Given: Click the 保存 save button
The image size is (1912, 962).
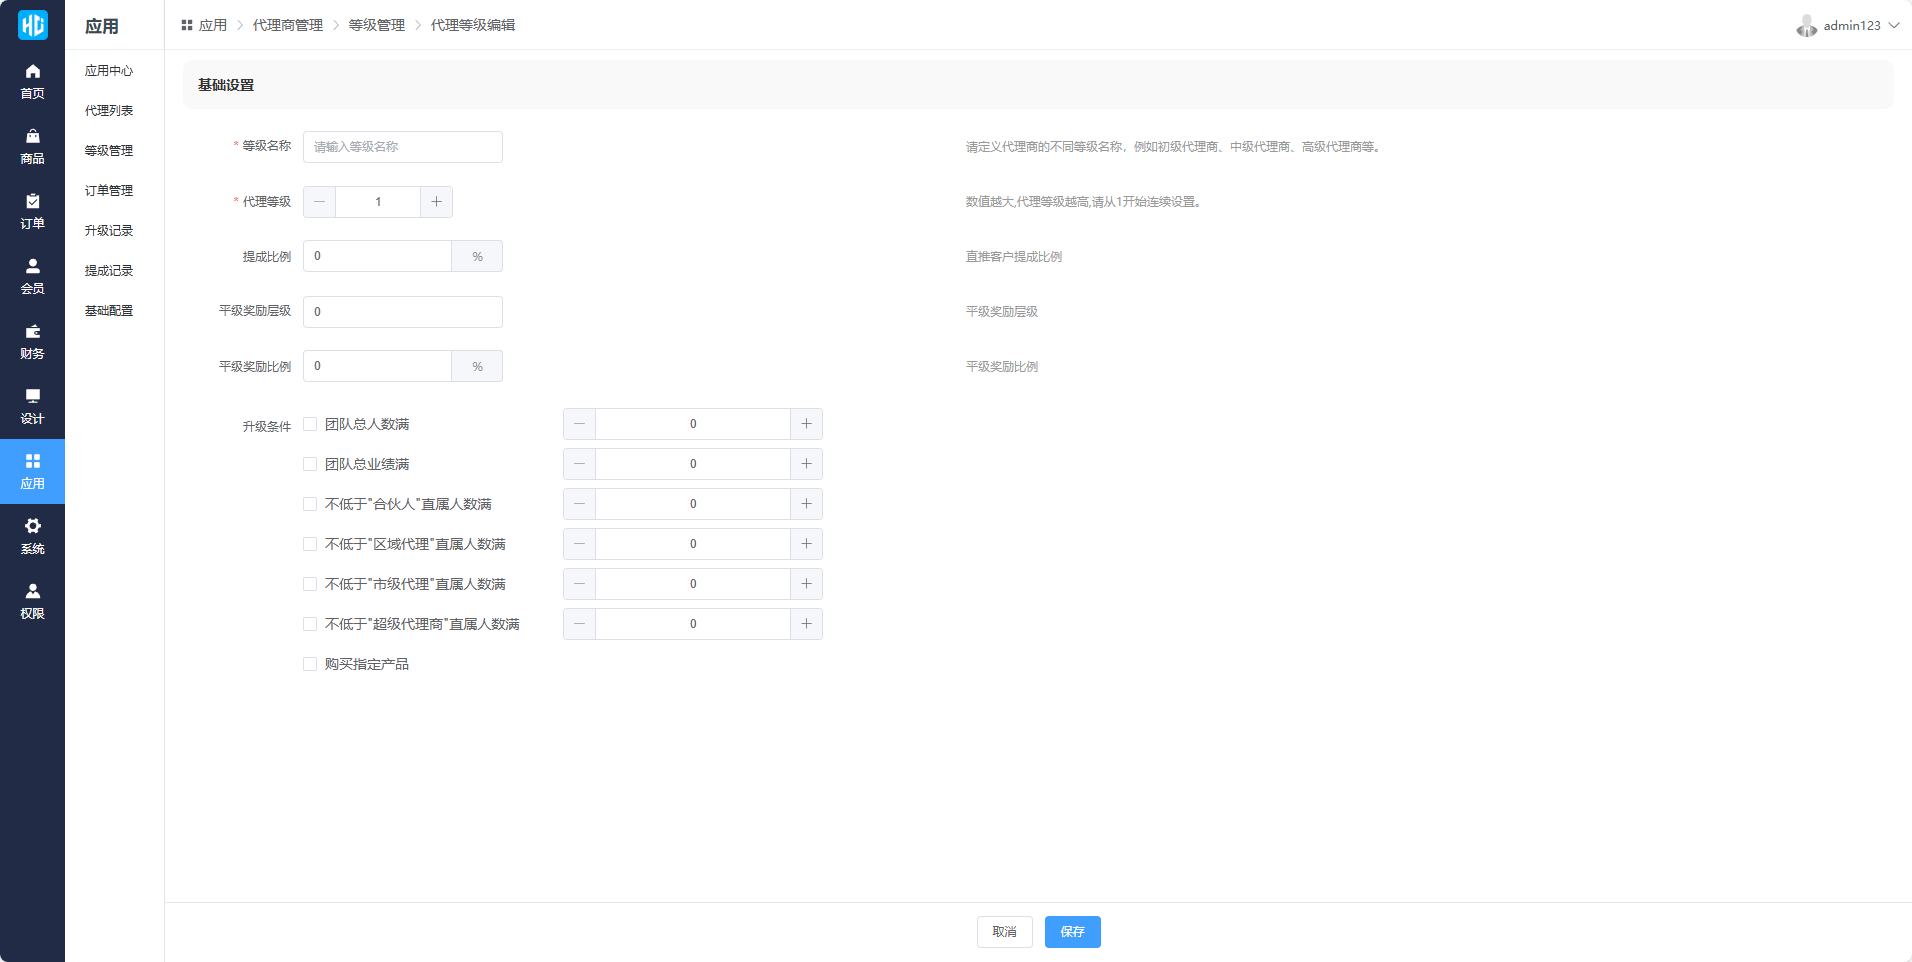Looking at the screenshot, I should (x=1072, y=932).
